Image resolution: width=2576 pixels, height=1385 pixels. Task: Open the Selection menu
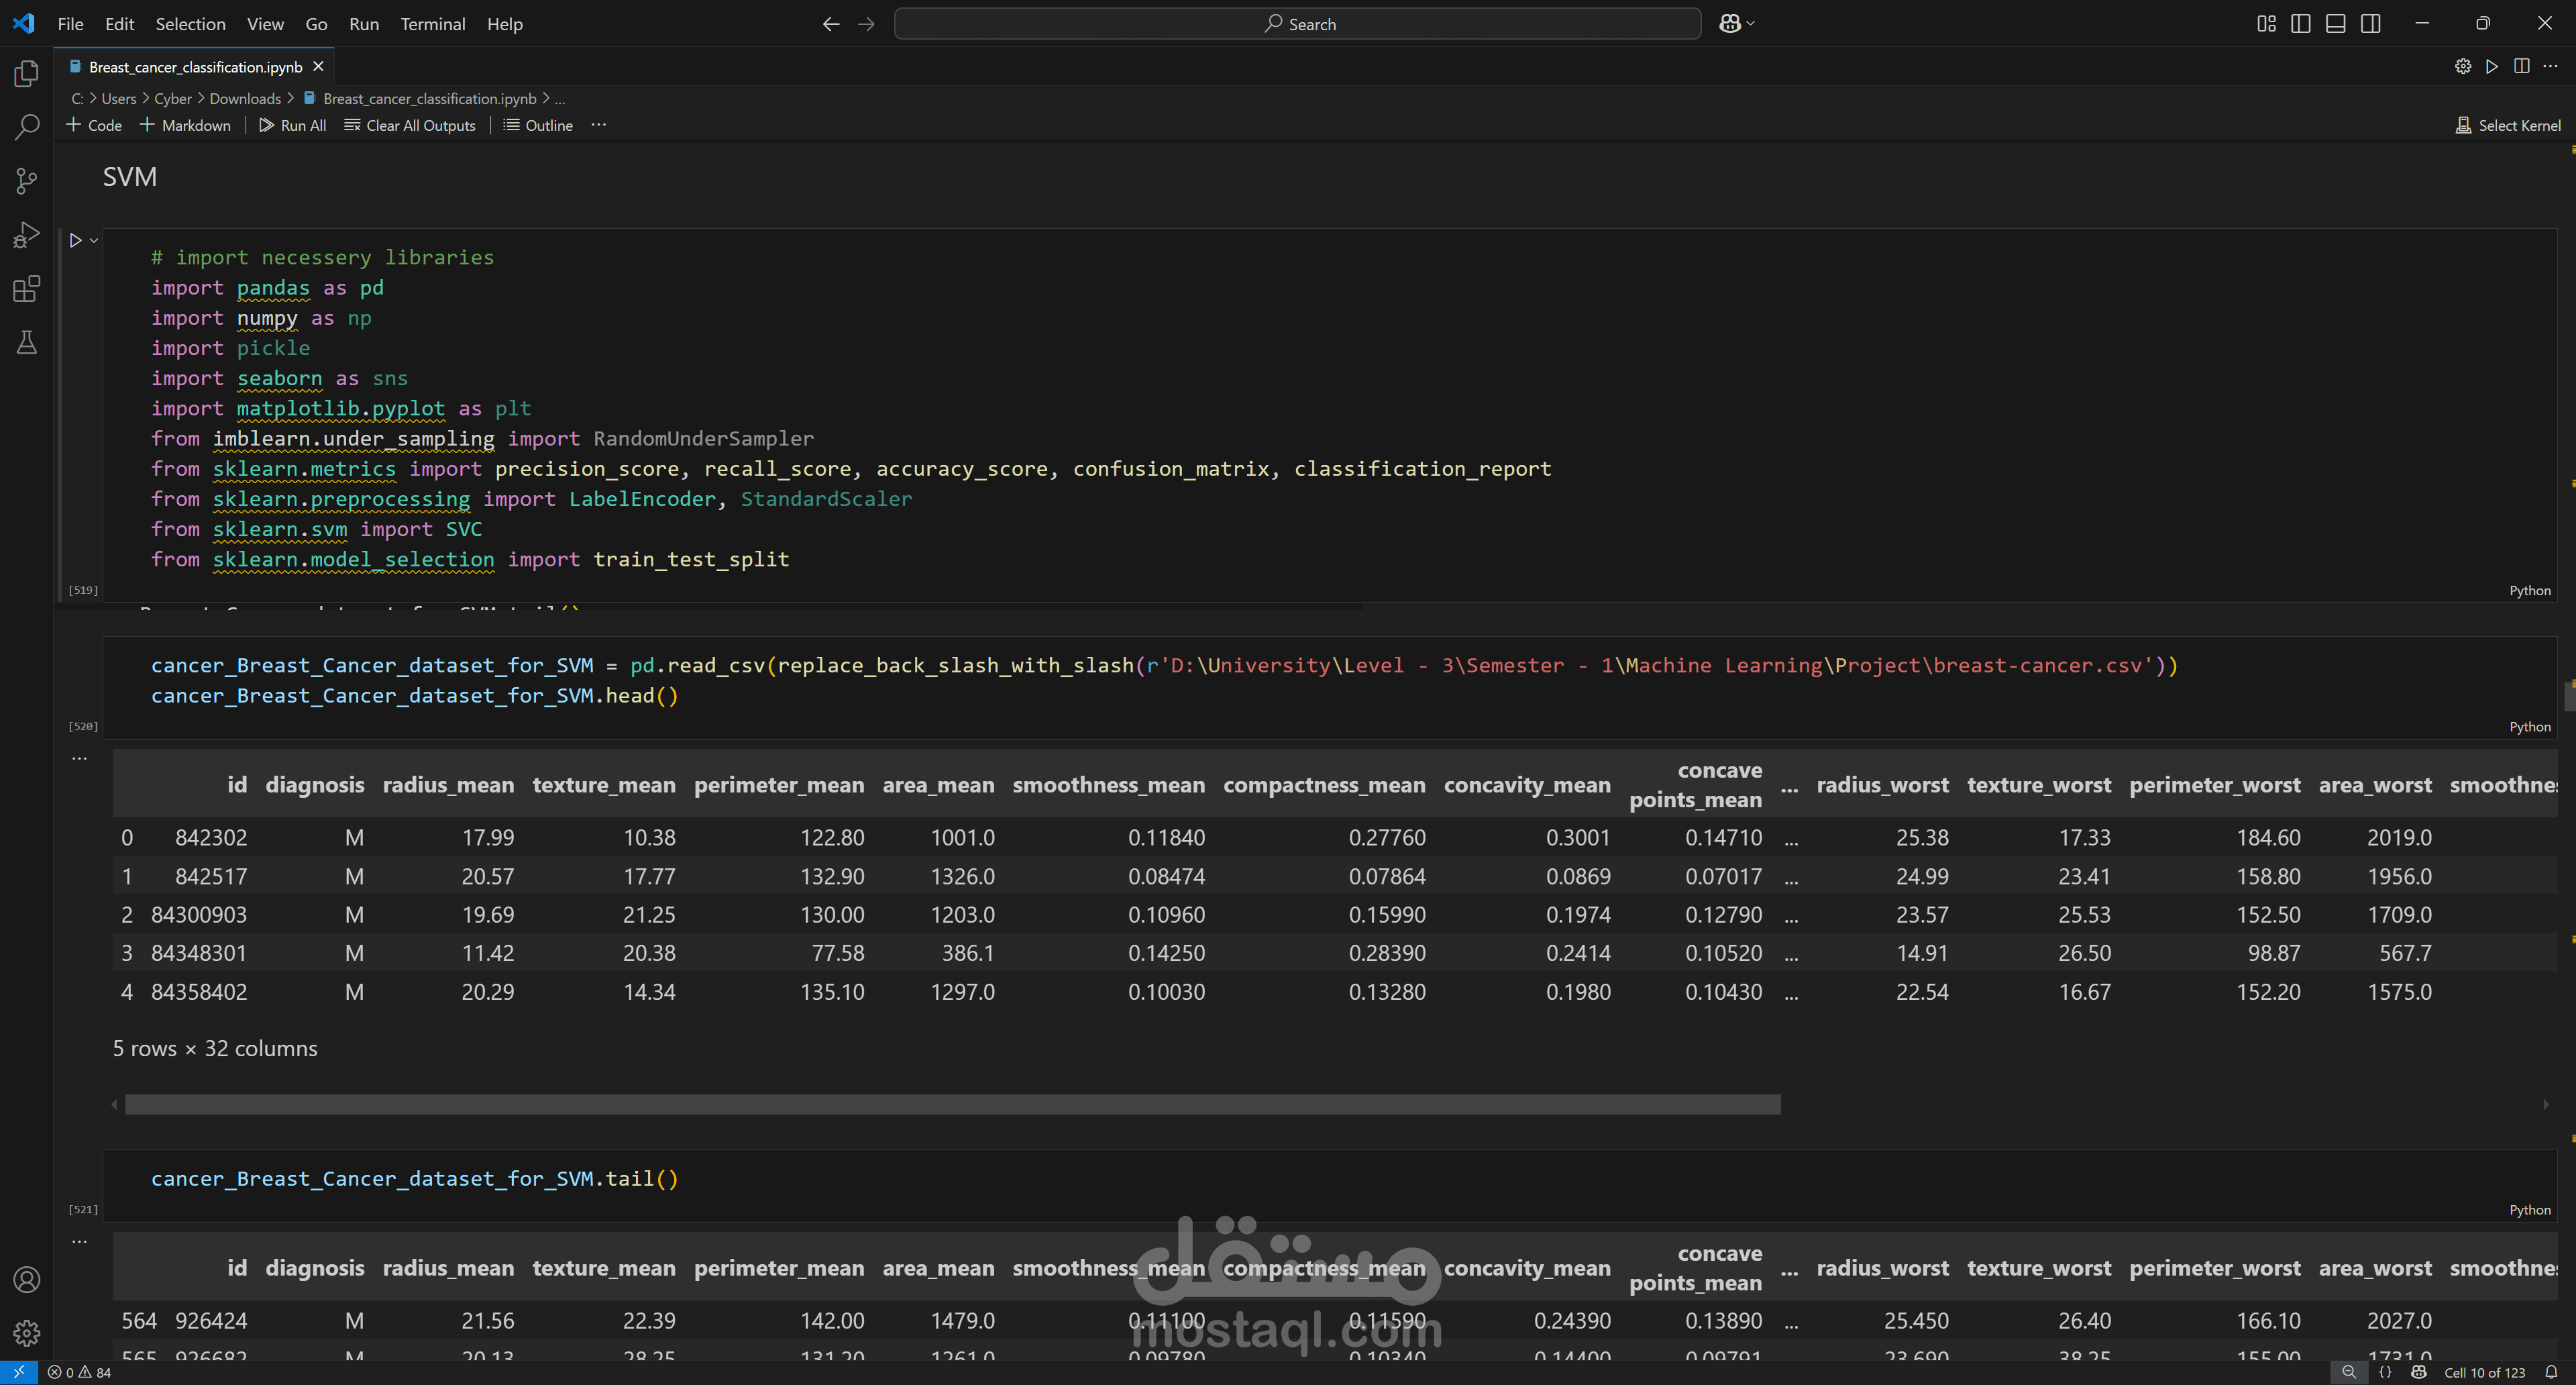190,24
